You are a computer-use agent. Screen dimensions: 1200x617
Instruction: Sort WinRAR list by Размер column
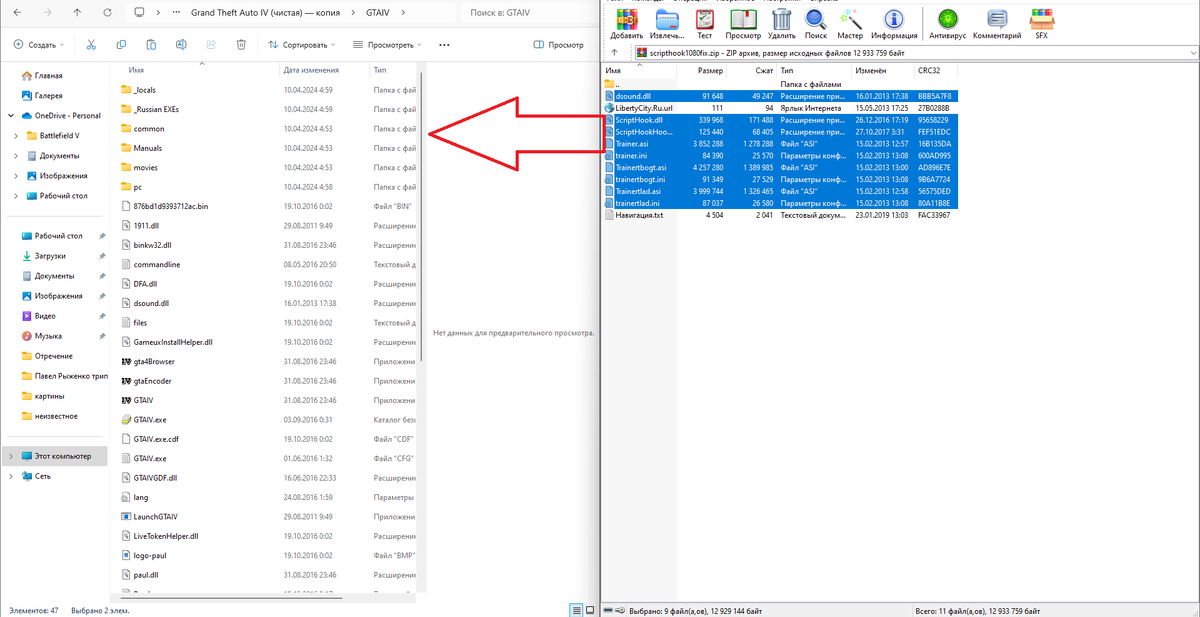(x=711, y=71)
